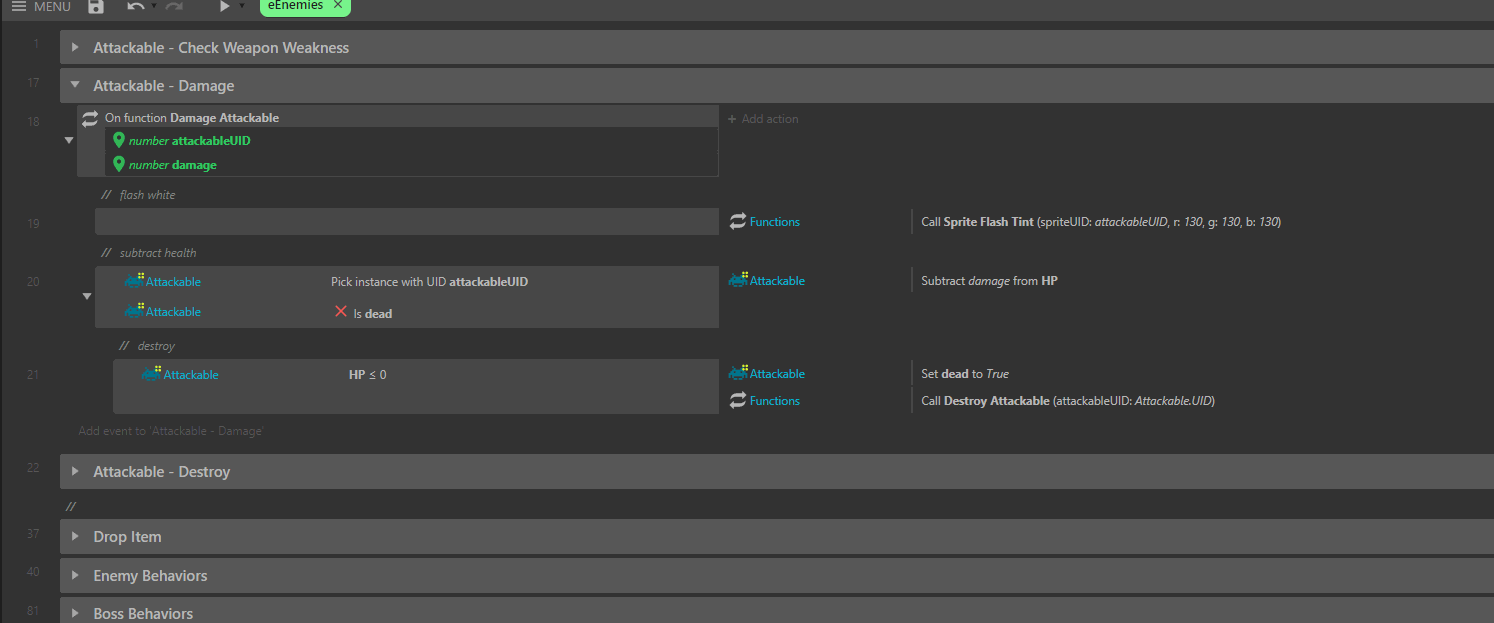
Task: Click the Attackable icon in the 'Is dead' condition
Action: pyautogui.click(x=135, y=311)
